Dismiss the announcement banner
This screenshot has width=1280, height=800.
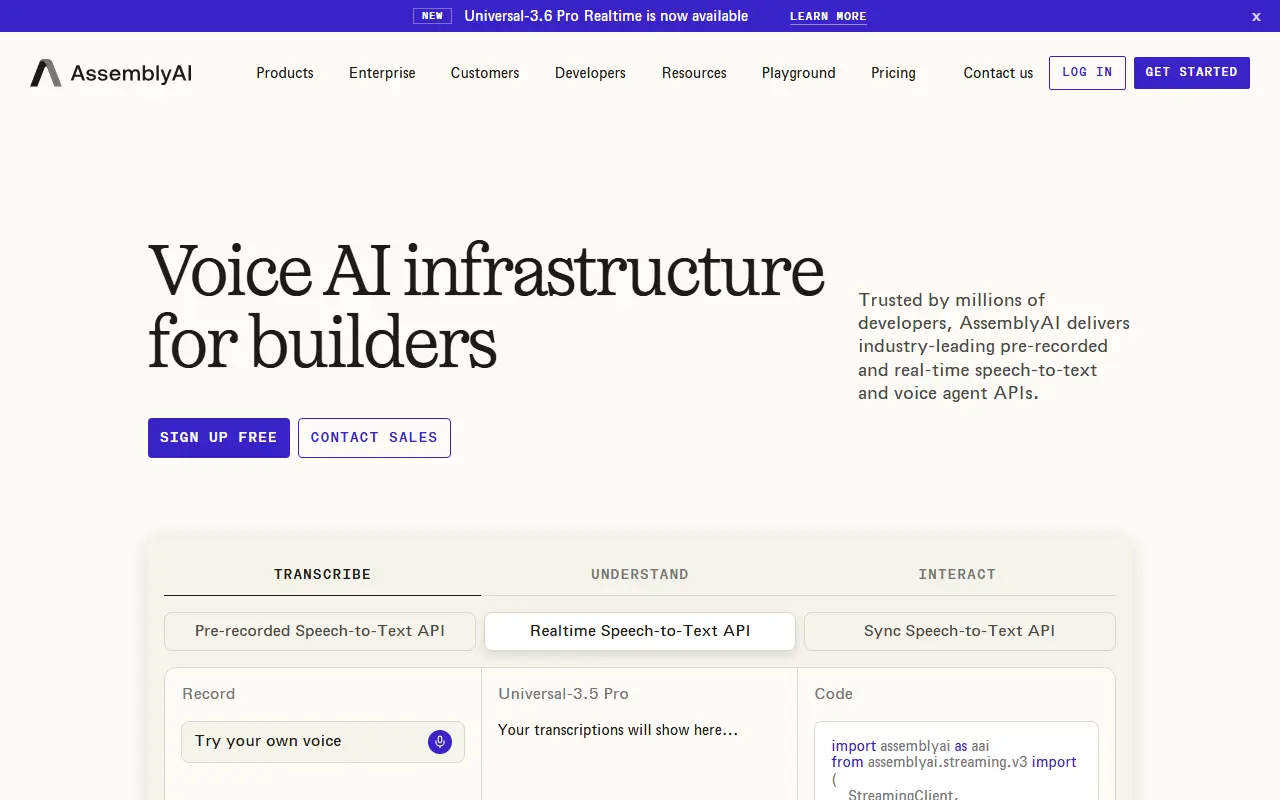click(1256, 16)
